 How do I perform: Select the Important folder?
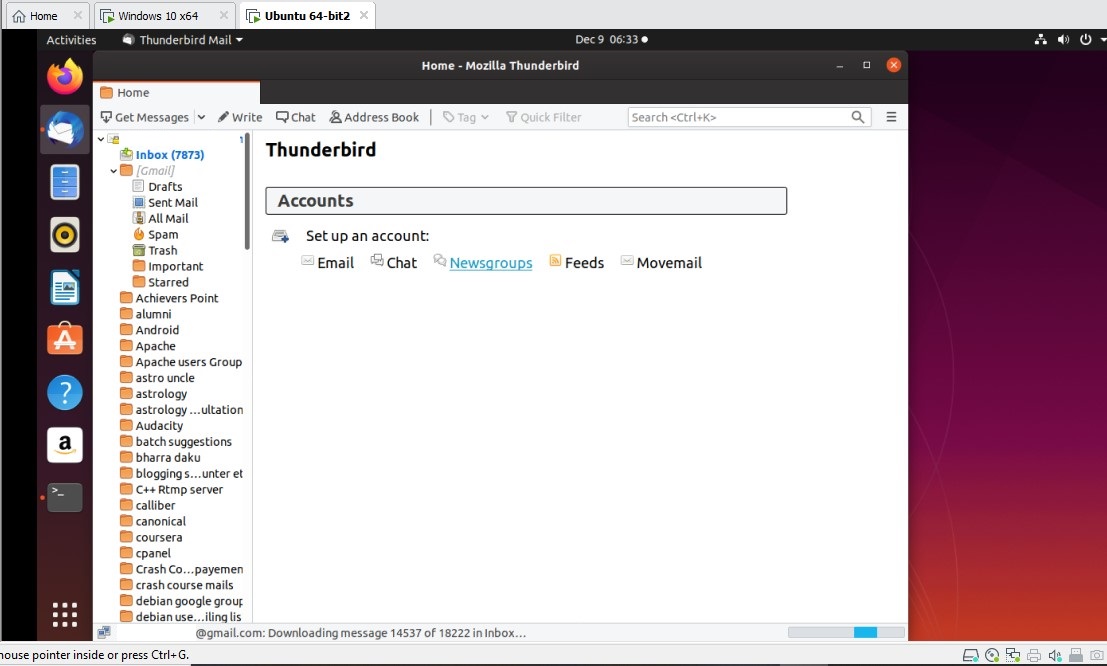point(175,266)
